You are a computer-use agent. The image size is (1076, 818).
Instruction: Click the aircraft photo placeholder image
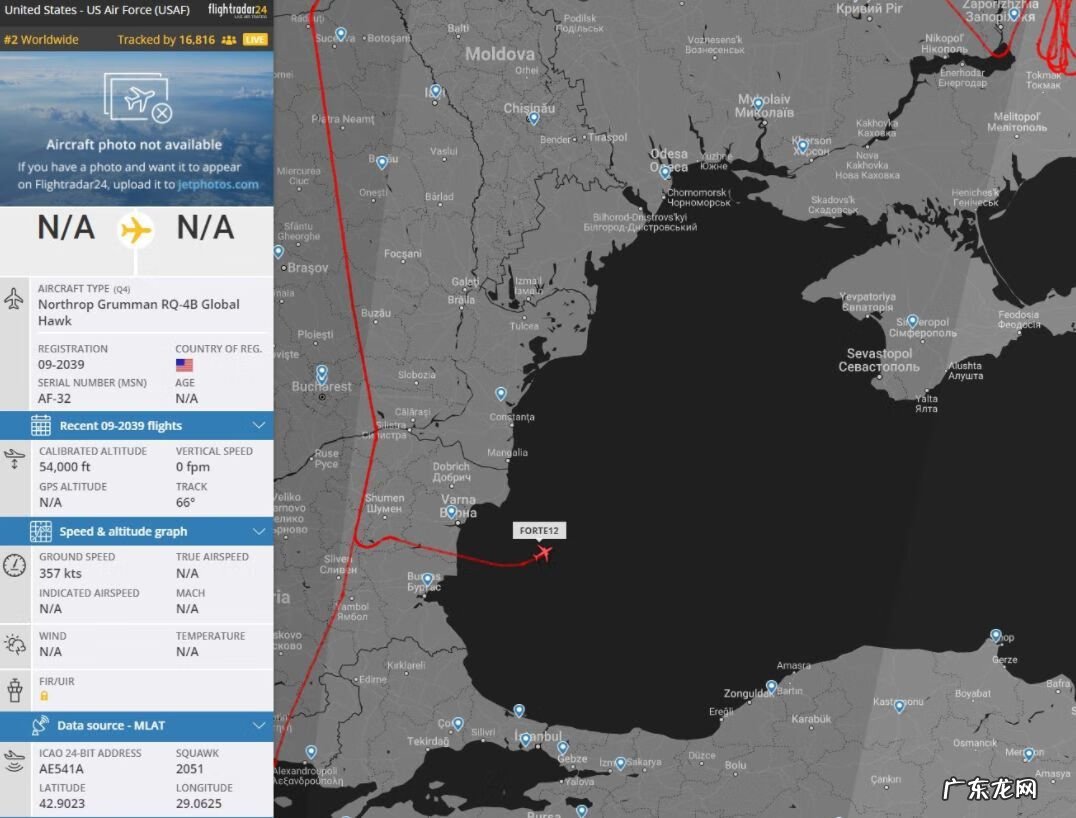click(x=136, y=100)
